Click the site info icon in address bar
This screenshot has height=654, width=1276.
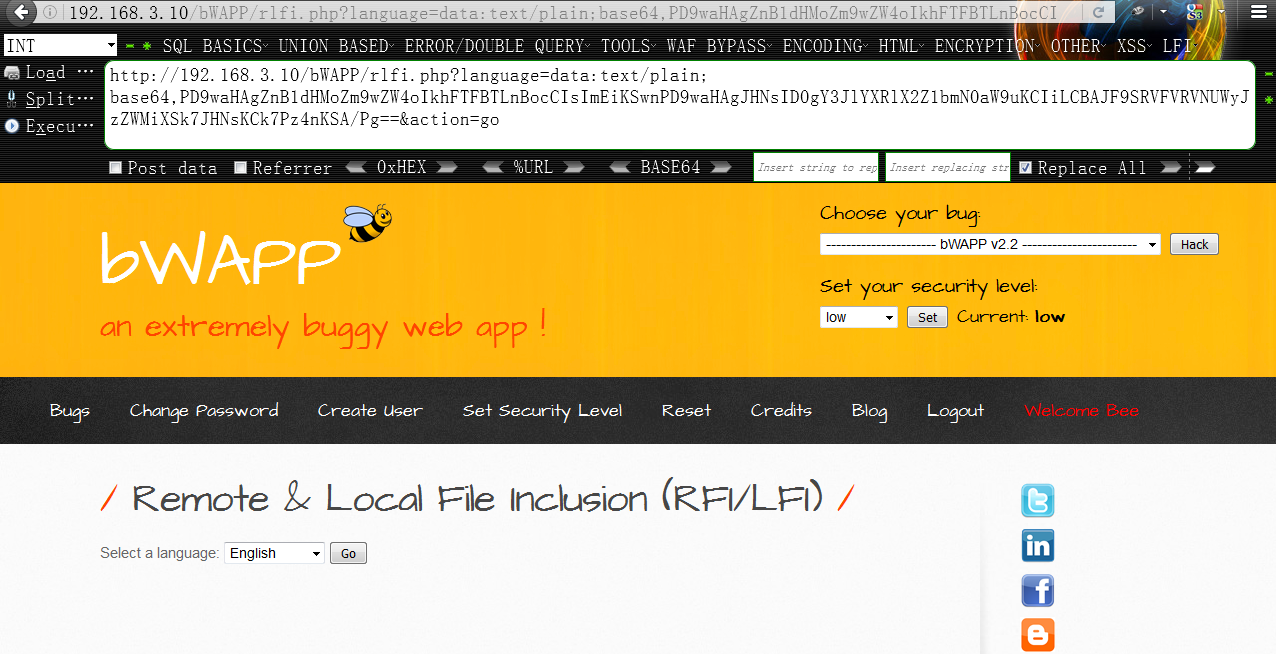click(50, 14)
